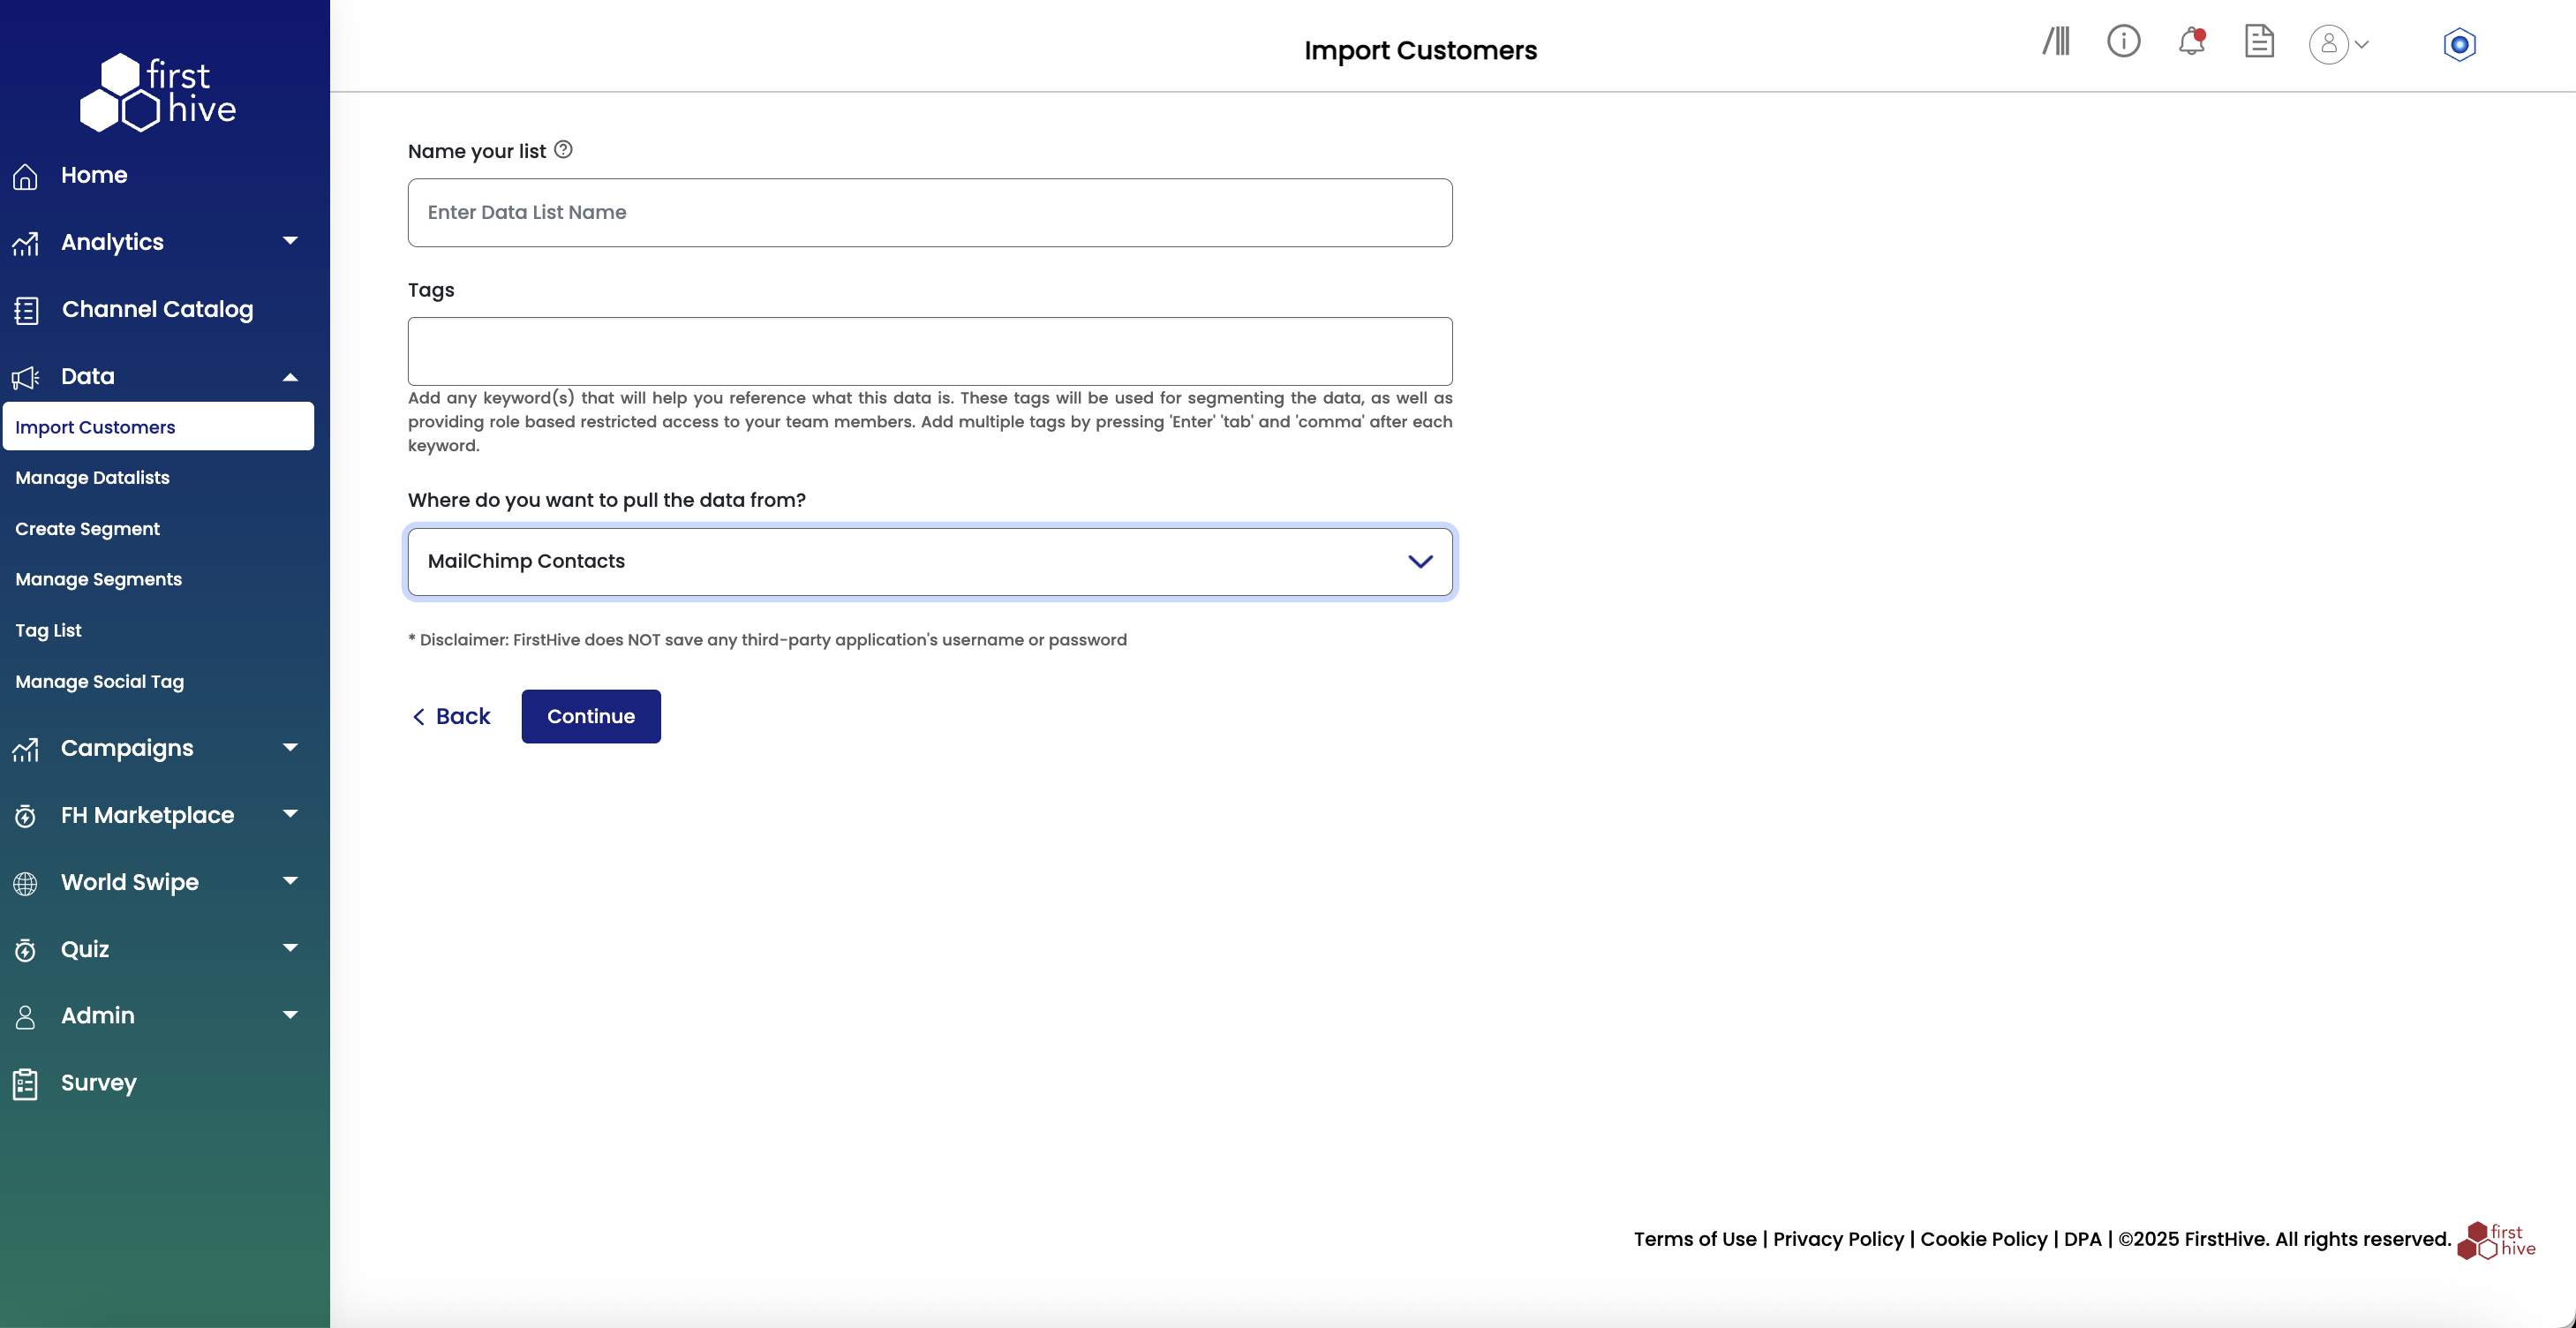
Task: Open the info icon in header
Action: point(2124,41)
